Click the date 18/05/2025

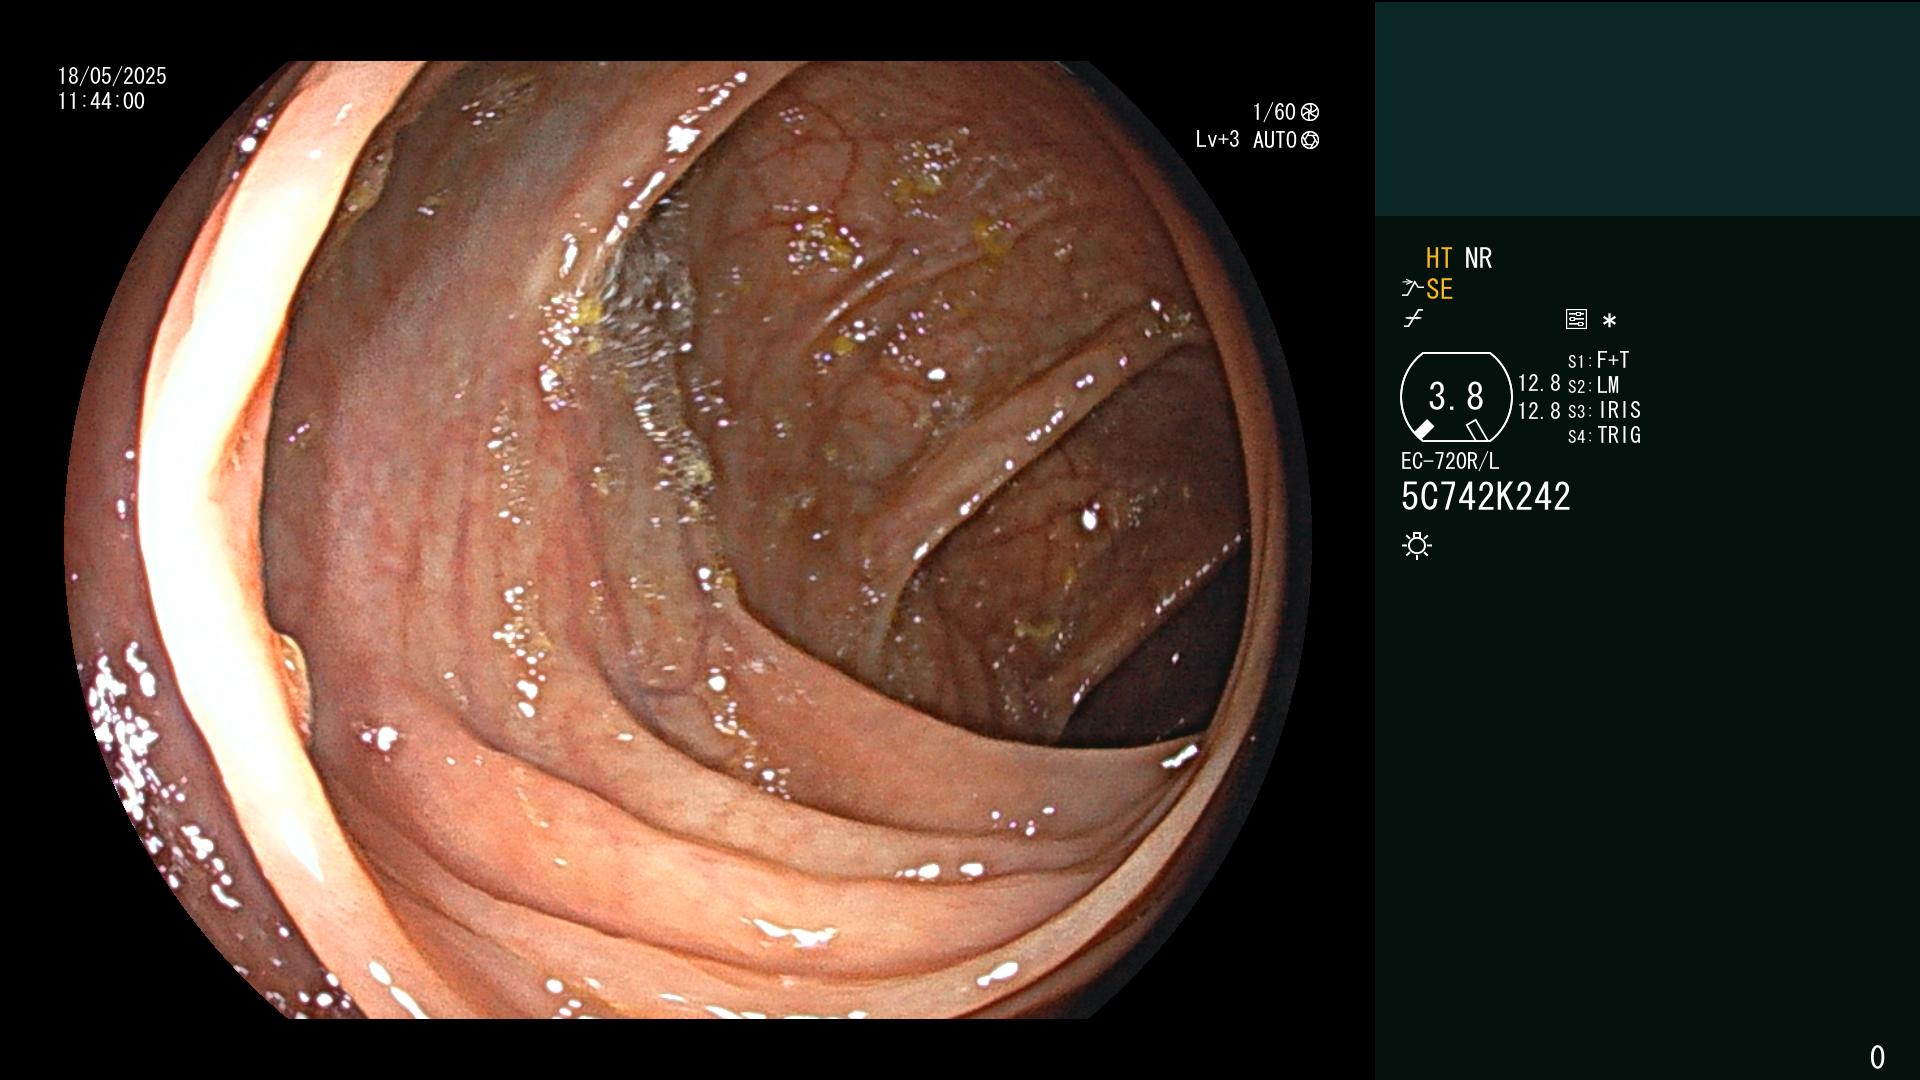click(x=112, y=76)
